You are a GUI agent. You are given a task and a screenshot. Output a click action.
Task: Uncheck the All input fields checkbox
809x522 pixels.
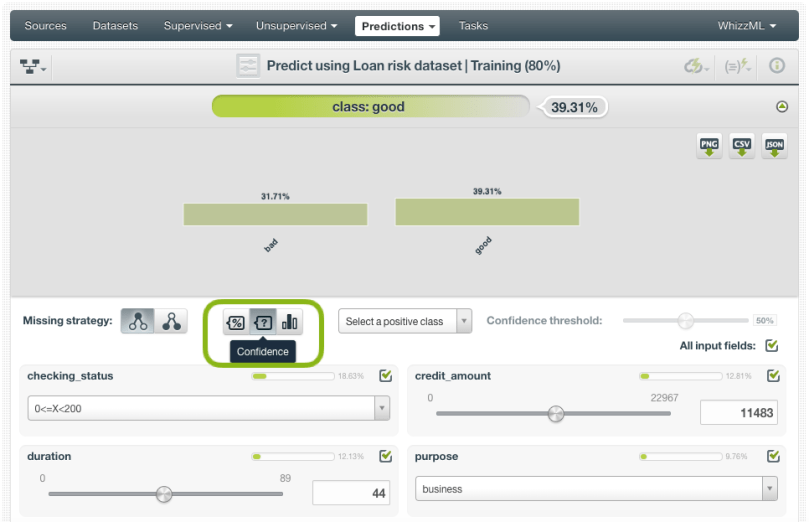tap(771, 346)
